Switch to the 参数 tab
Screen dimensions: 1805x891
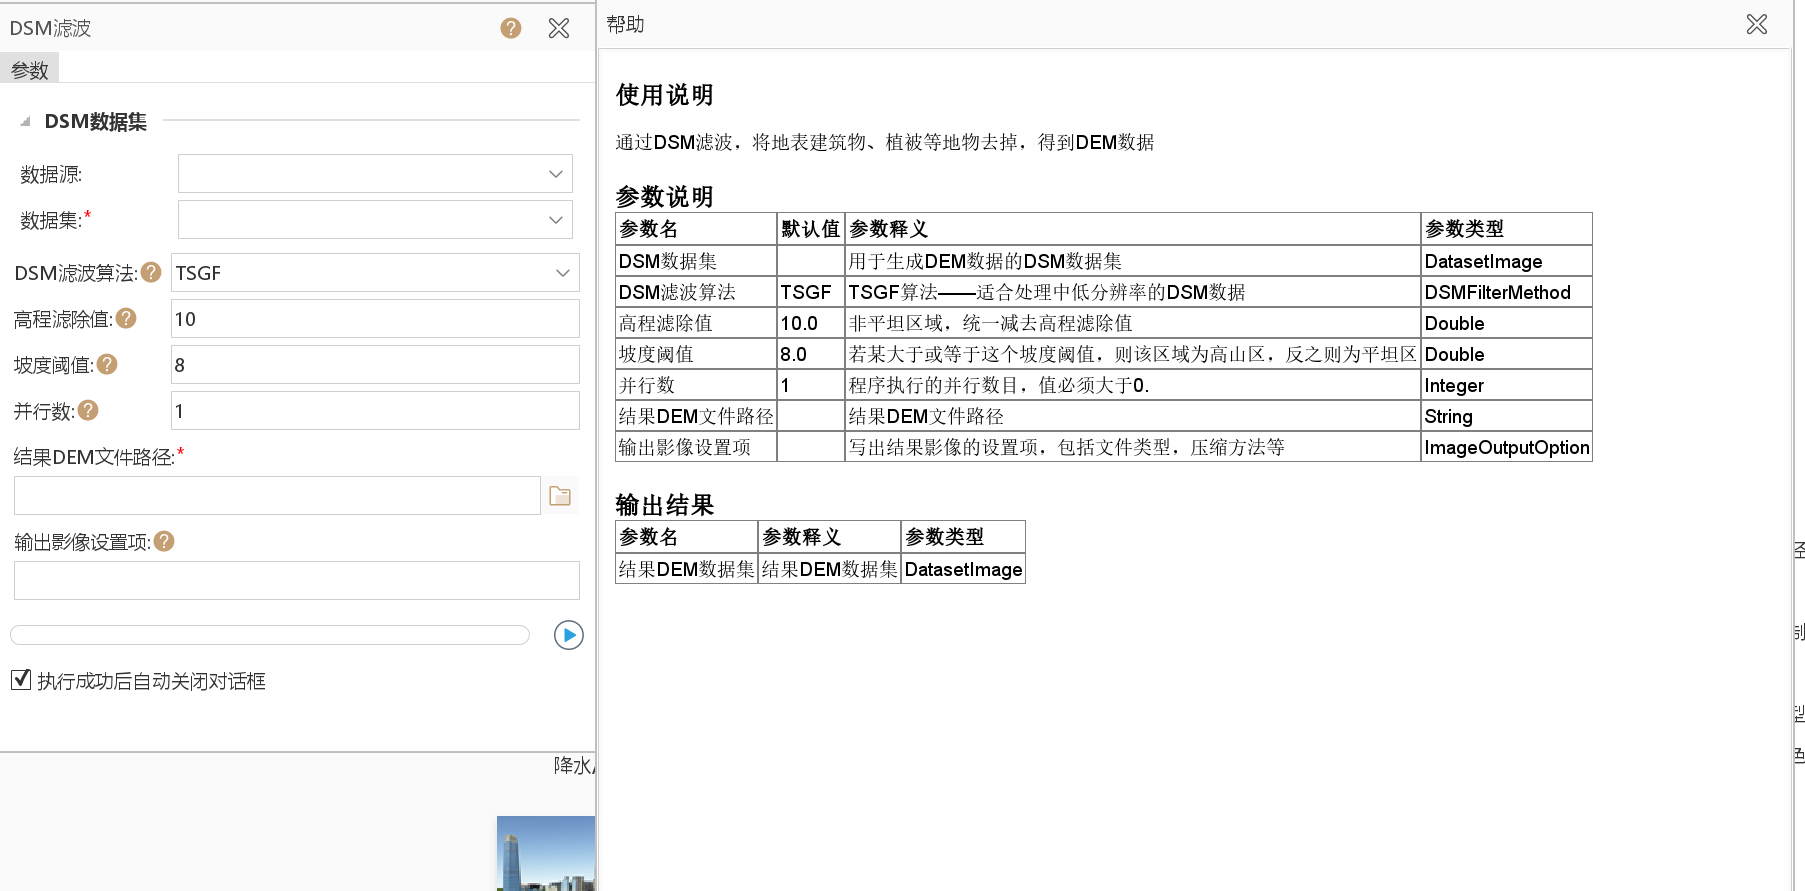pos(30,70)
